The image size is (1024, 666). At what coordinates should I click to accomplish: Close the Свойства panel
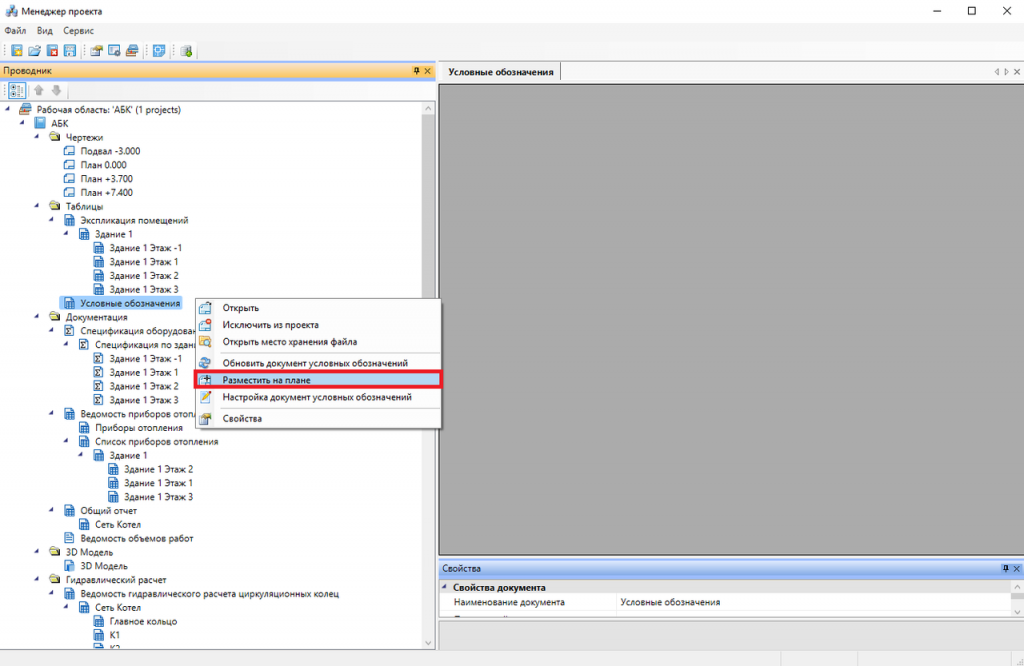pos(1017,569)
